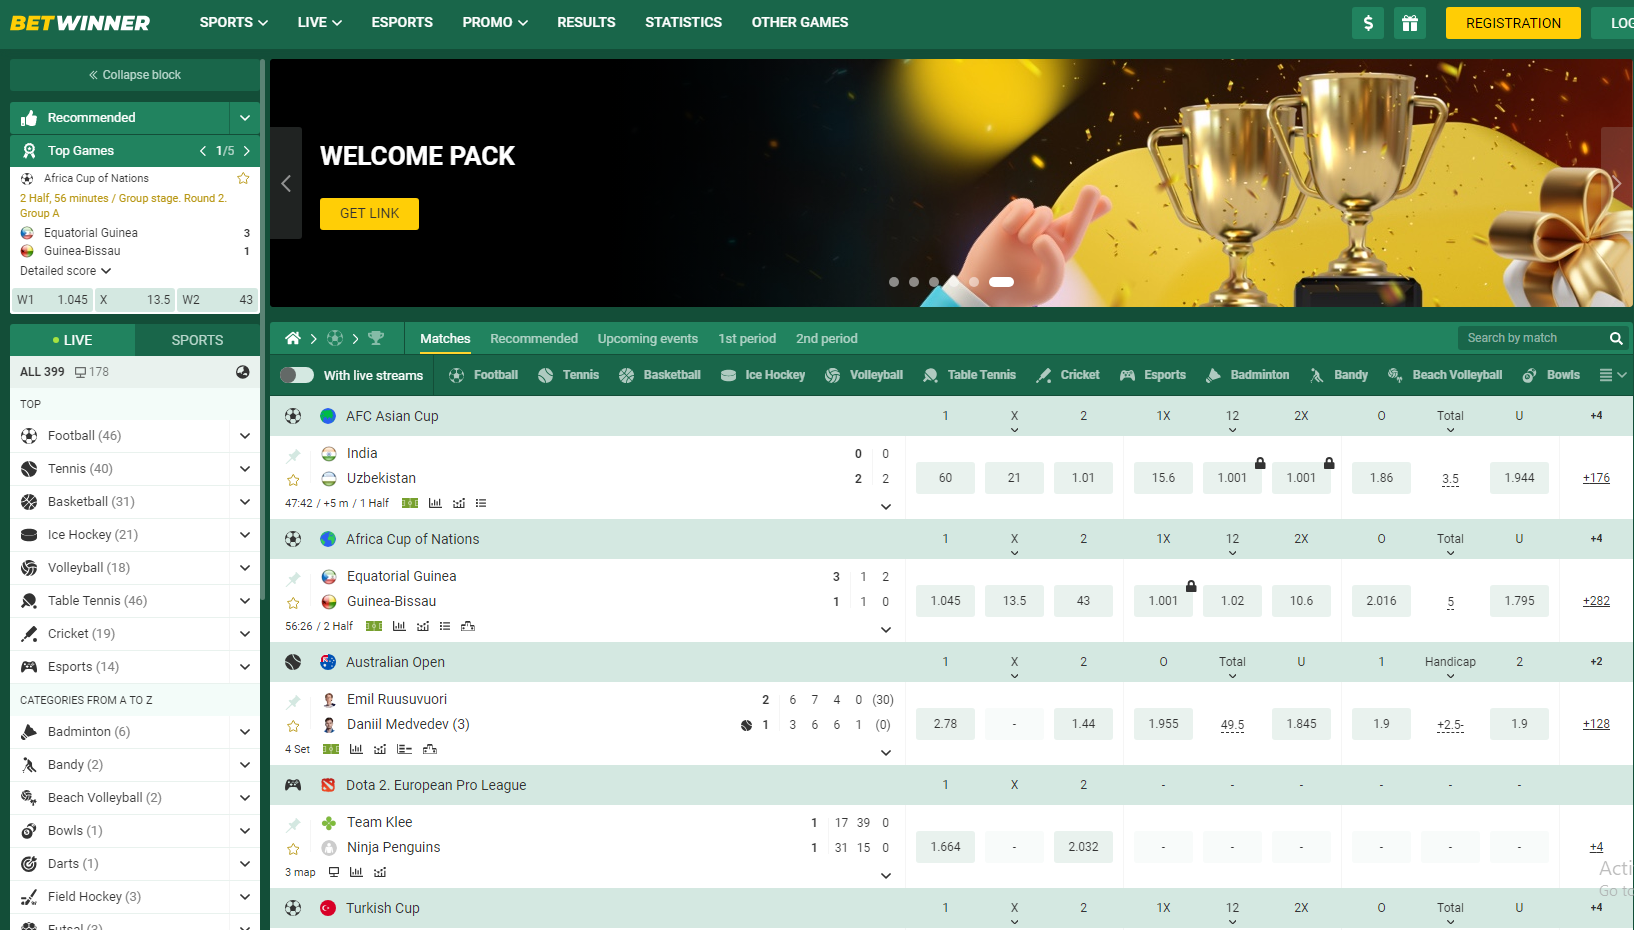This screenshot has width=1634, height=930.
Task: Expand Basketball (31) in sidebar
Action: (x=245, y=502)
